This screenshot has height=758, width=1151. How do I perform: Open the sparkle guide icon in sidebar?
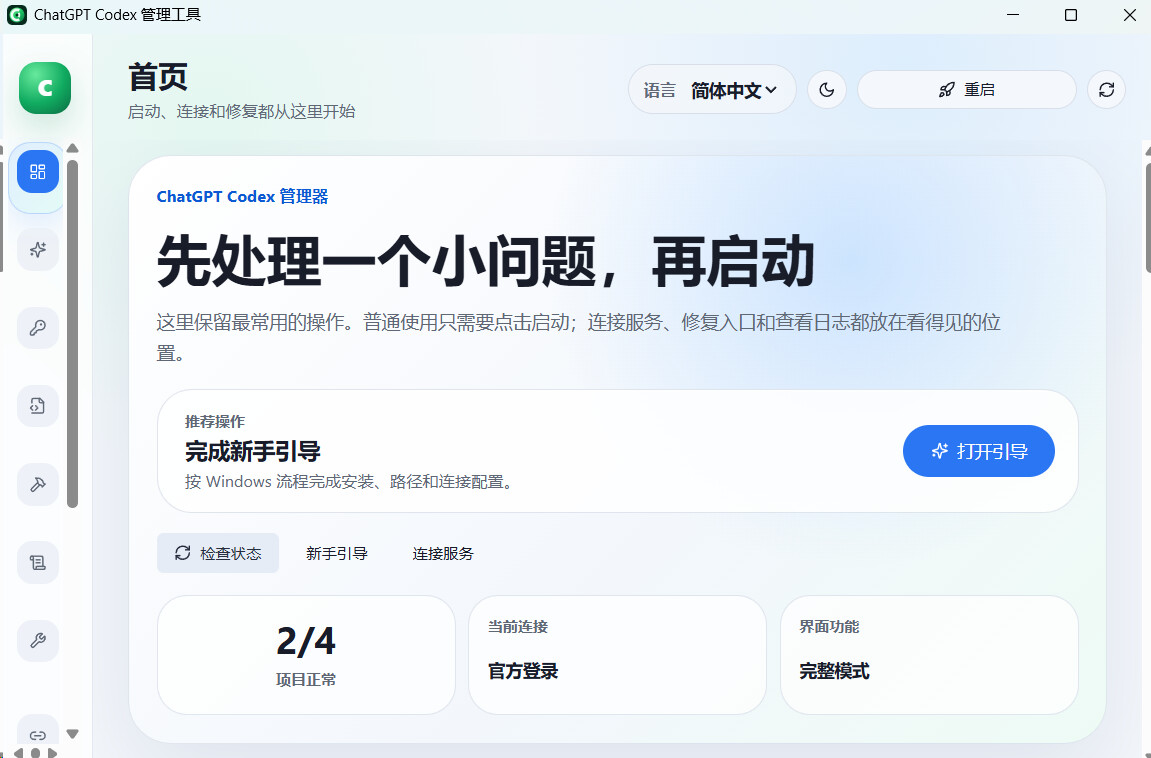click(x=38, y=249)
